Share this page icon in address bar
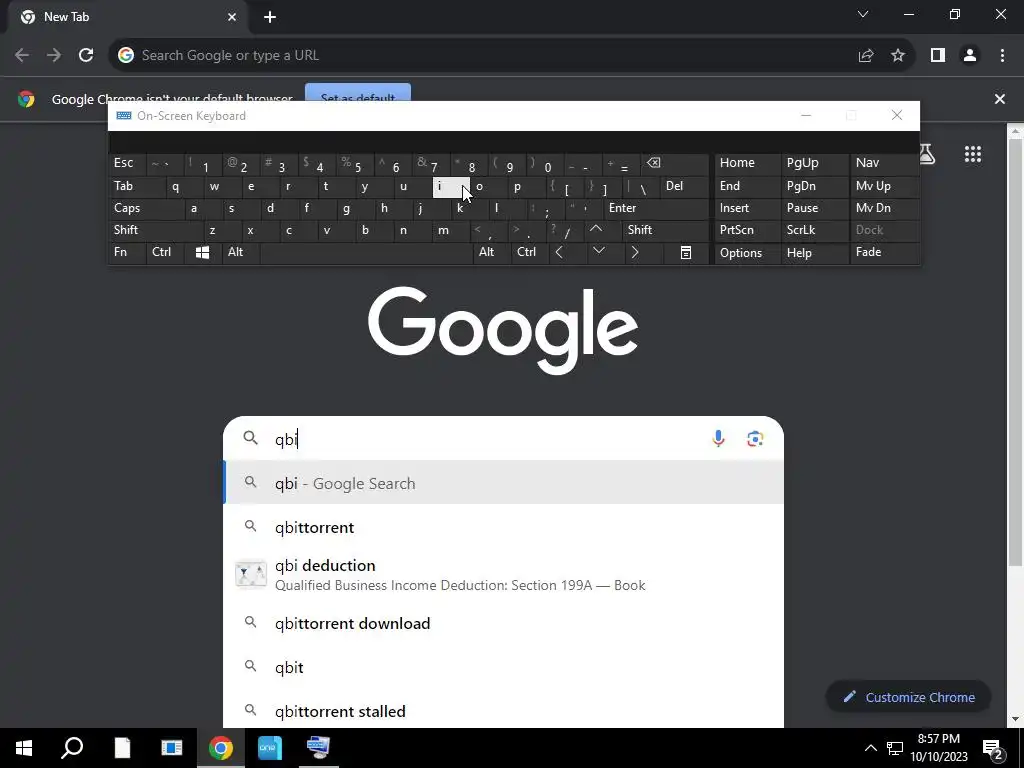 tap(866, 56)
